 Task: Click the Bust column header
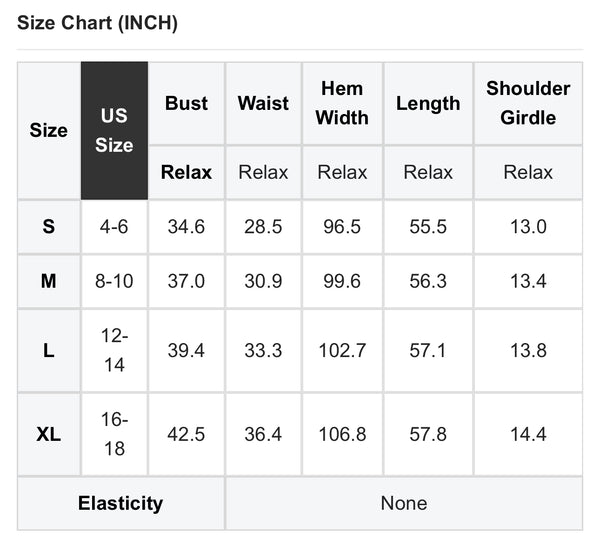click(x=187, y=103)
